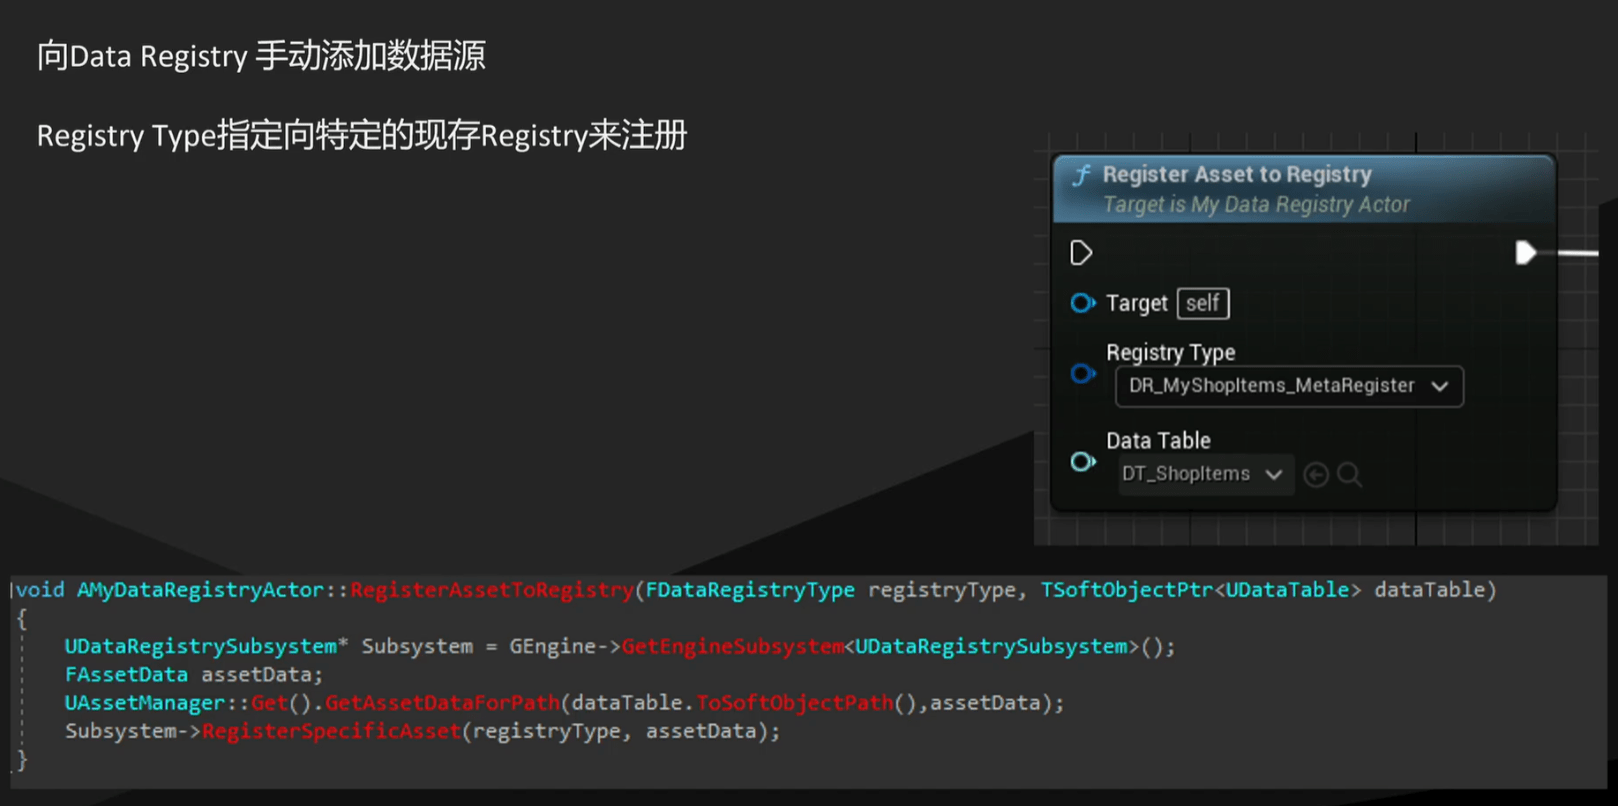Click the Registry Type input pin
1618x806 pixels.
tap(1082, 374)
